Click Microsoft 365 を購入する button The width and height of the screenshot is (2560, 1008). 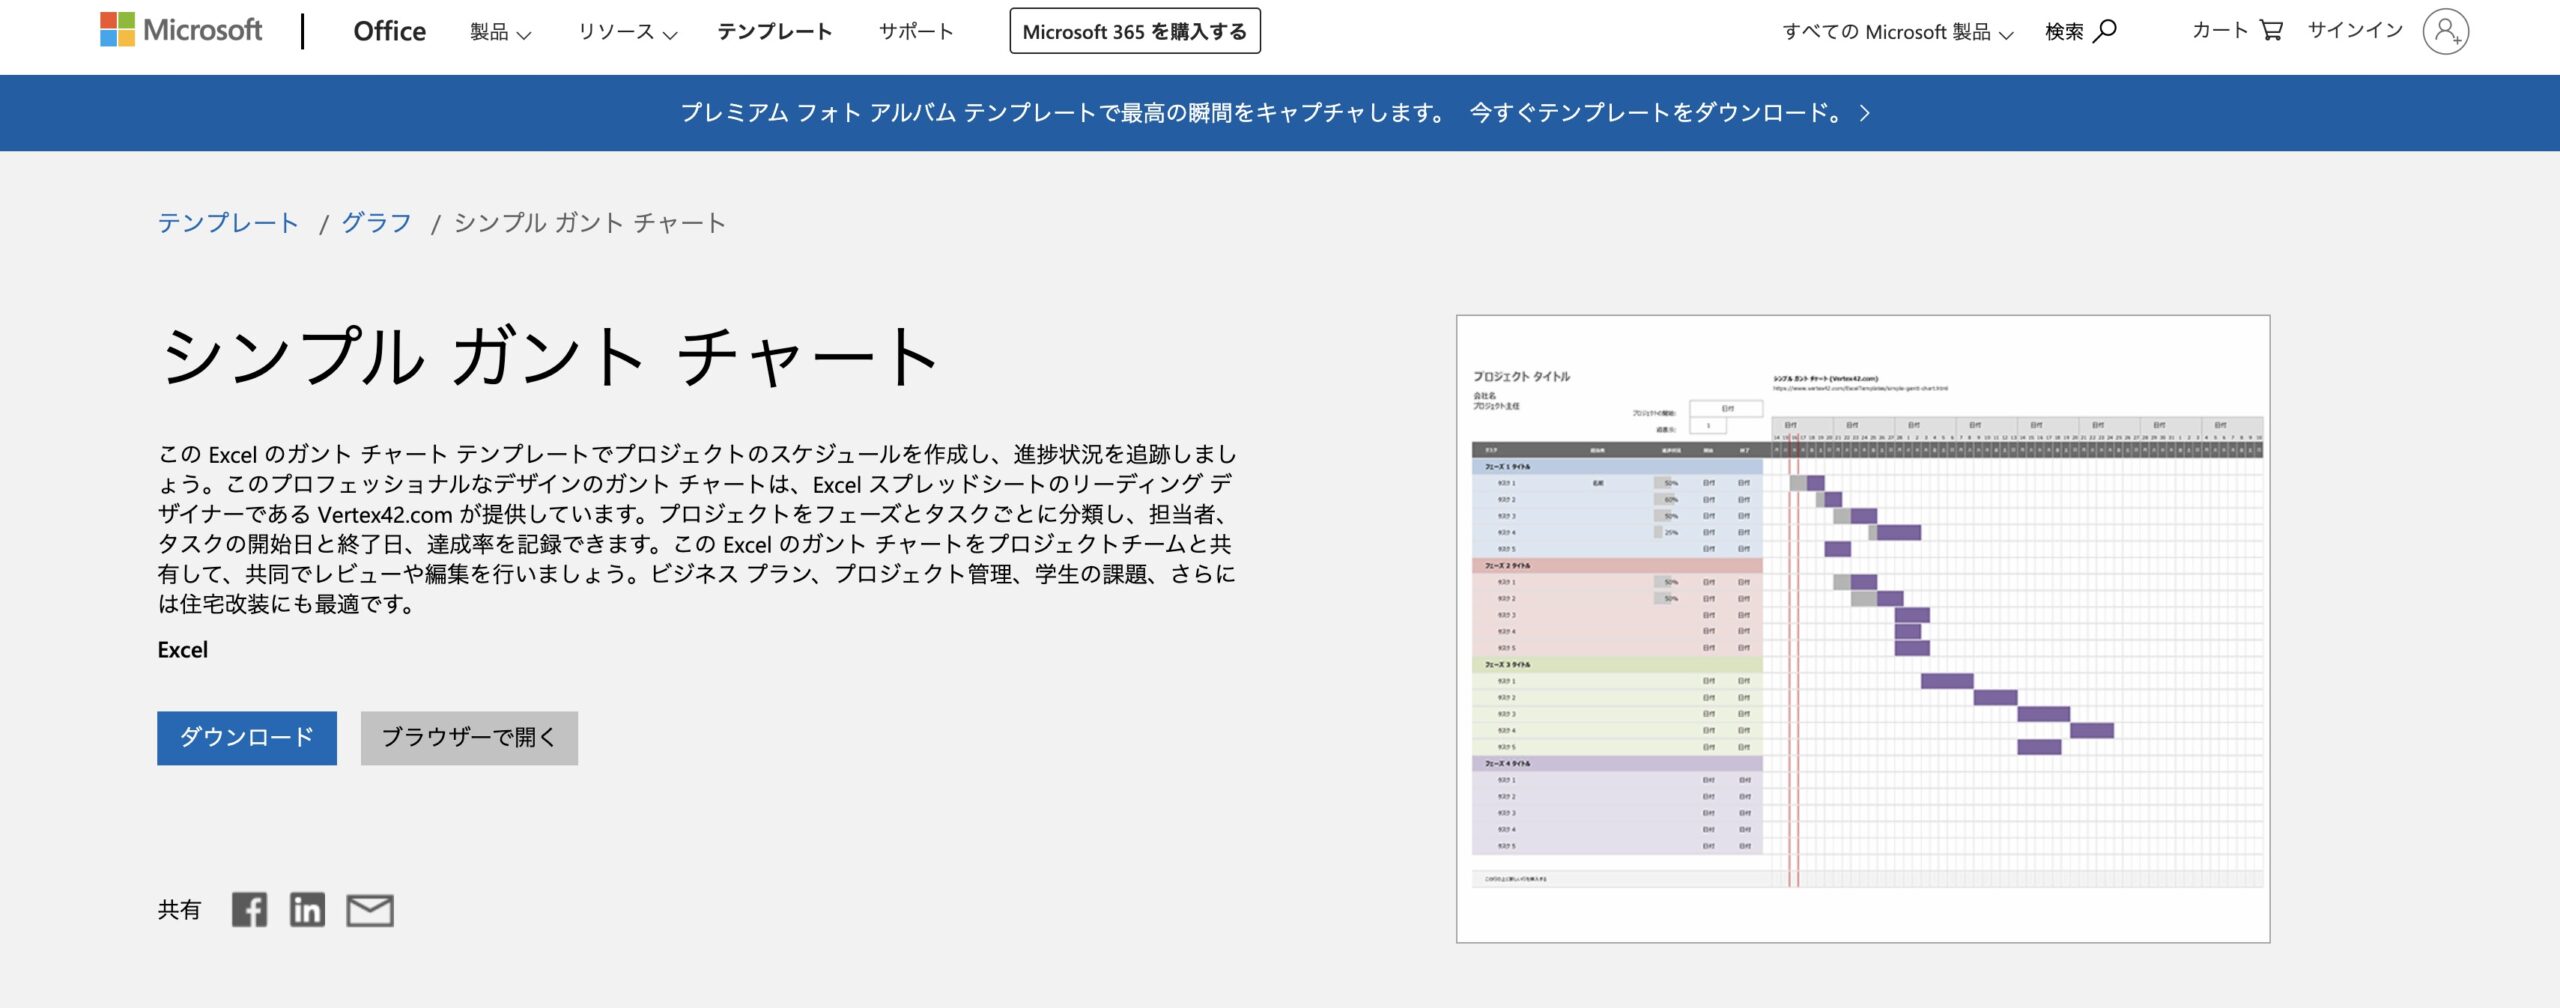(1135, 31)
